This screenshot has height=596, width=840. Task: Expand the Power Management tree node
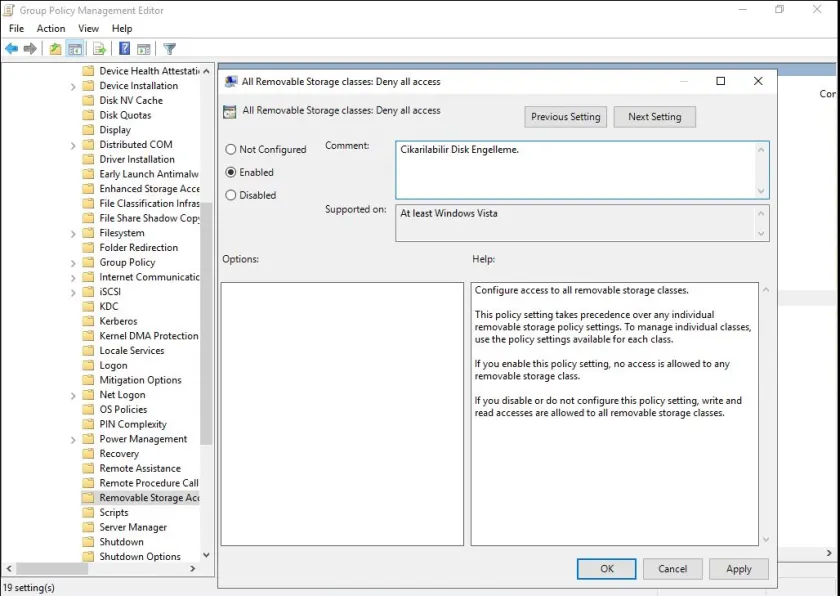point(74,439)
